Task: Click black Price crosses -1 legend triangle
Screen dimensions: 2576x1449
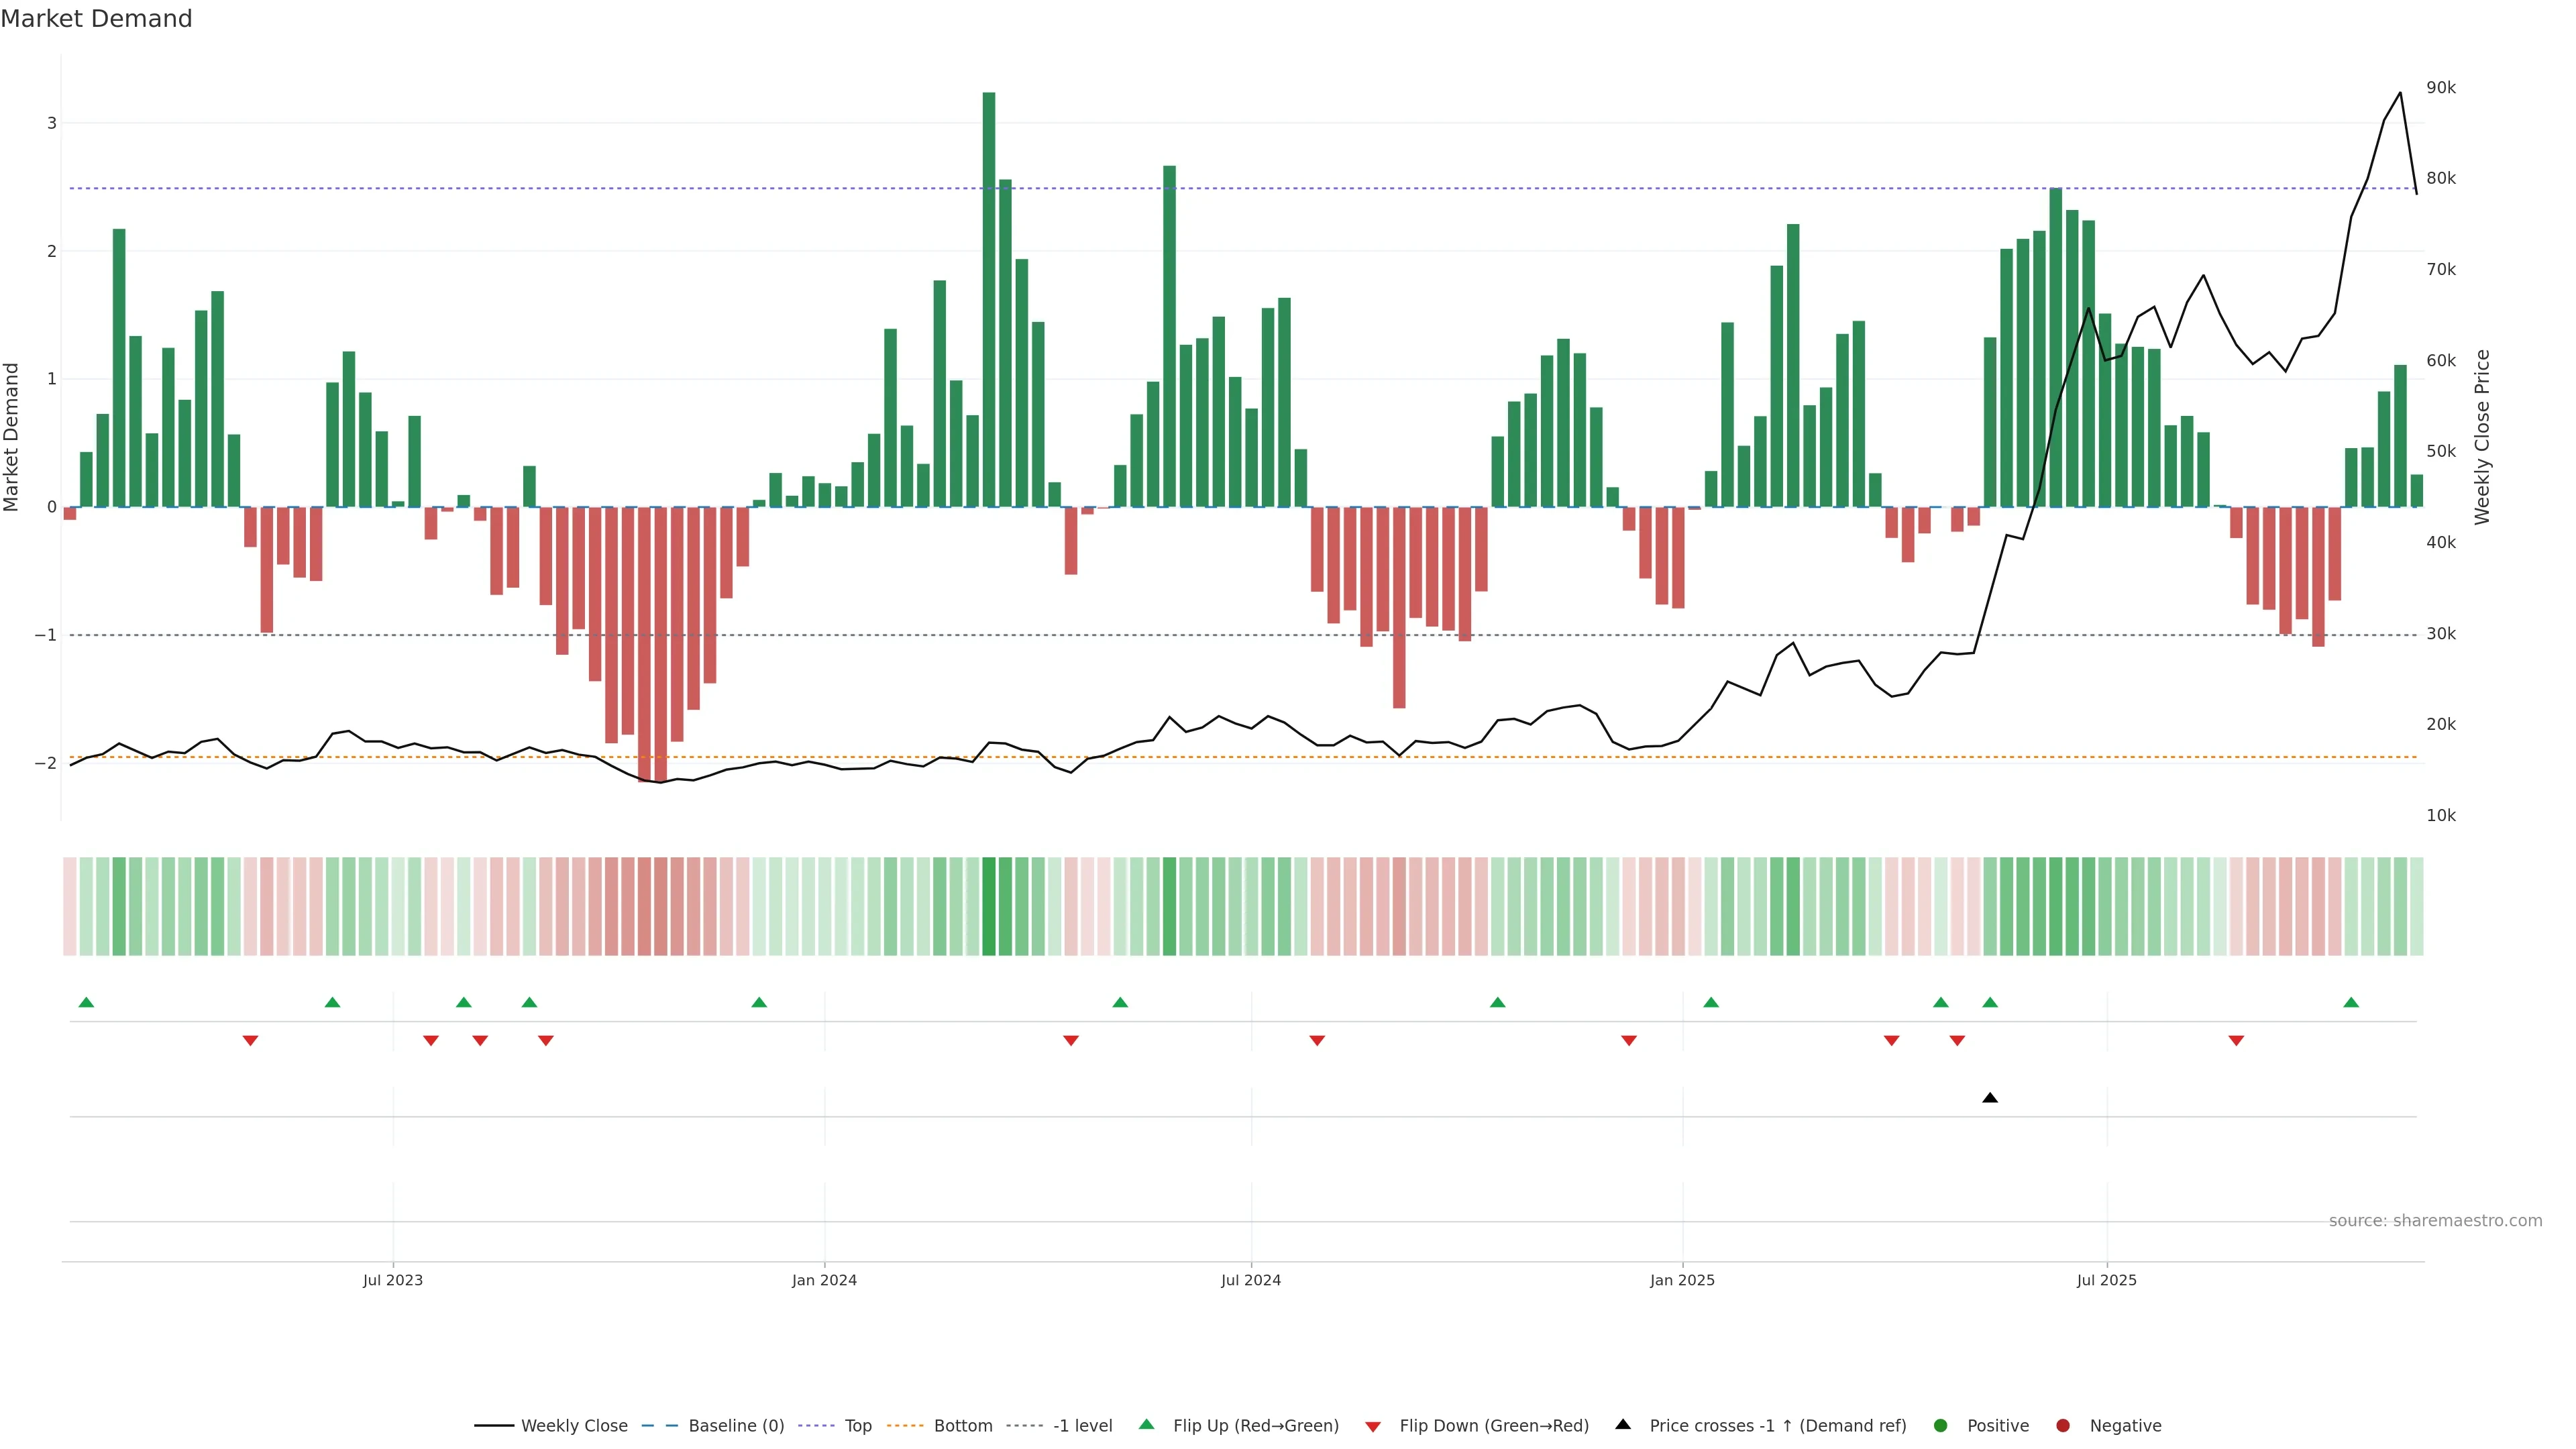Action: point(1623,1425)
